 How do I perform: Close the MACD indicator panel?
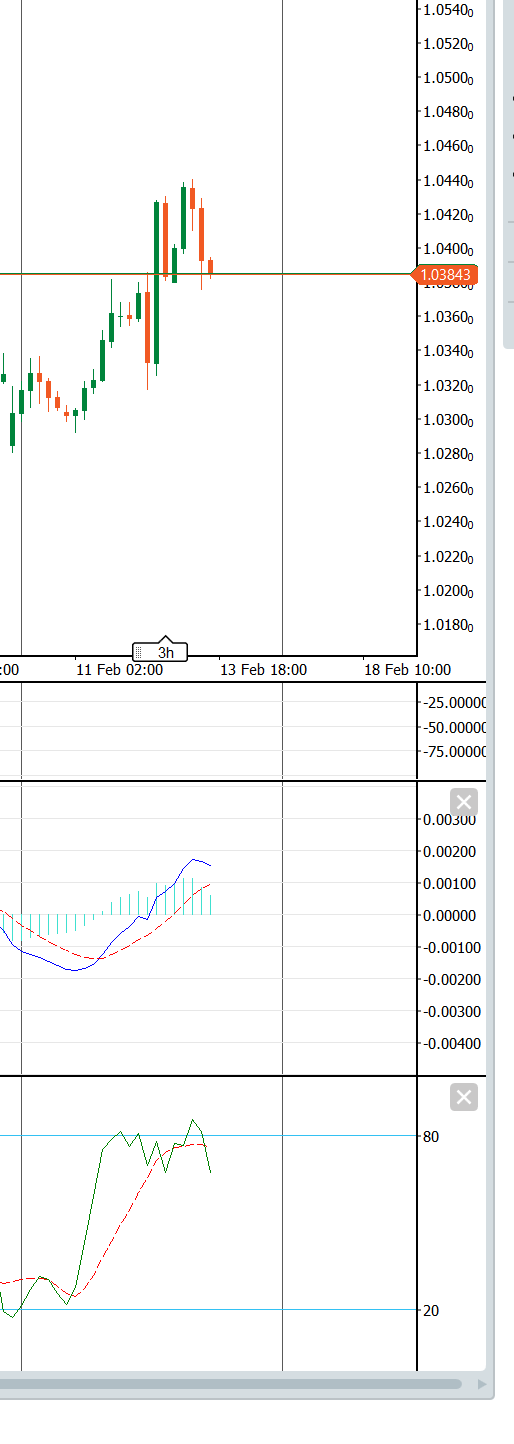pos(464,802)
